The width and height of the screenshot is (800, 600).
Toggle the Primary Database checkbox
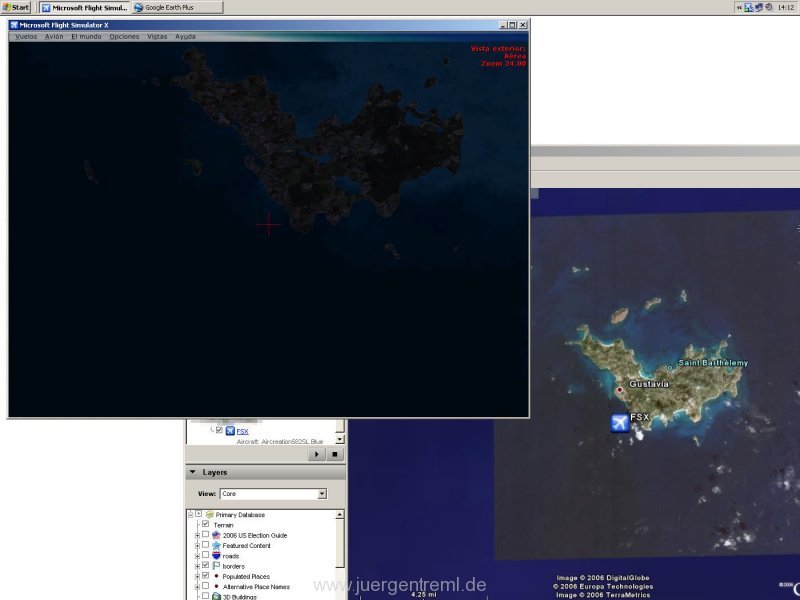[x=198, y=514]
